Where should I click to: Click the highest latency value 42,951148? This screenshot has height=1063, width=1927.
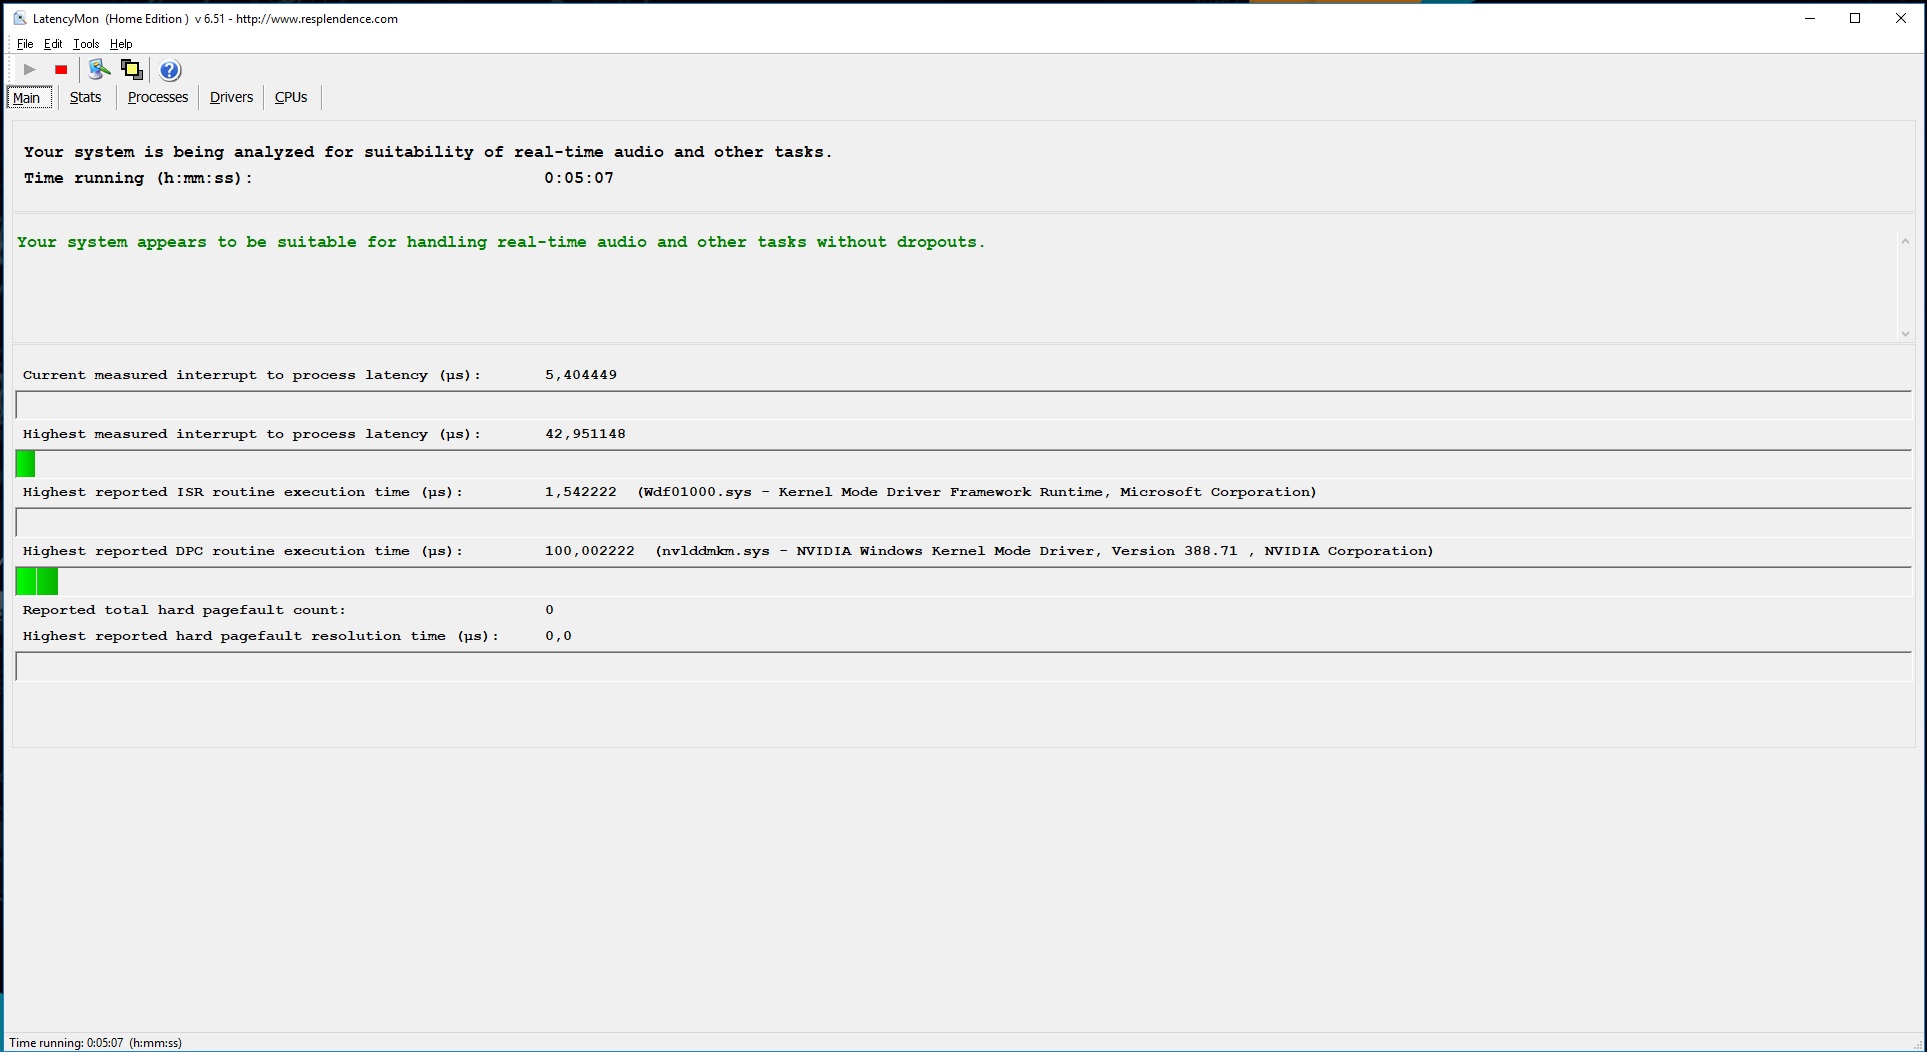click(585, 434)
